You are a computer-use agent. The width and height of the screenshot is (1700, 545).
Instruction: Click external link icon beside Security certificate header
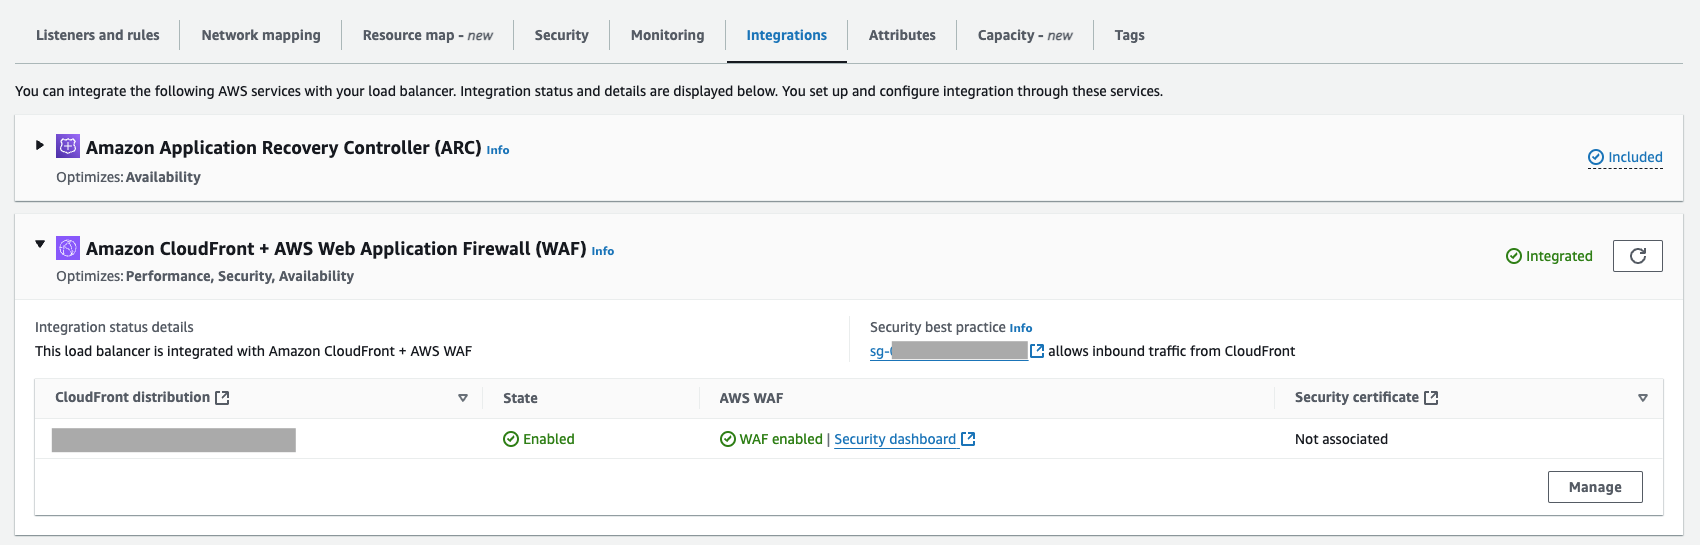(1431, 398)
